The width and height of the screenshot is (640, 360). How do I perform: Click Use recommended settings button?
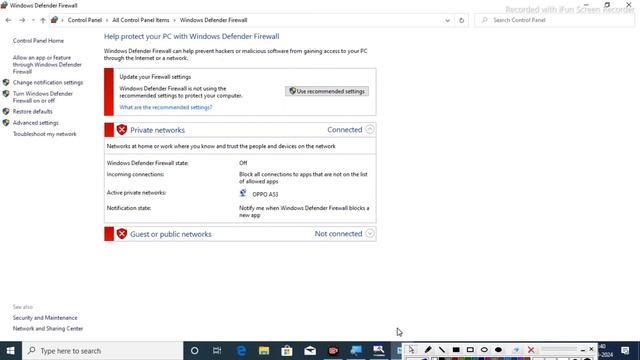(x=327, y=91)
